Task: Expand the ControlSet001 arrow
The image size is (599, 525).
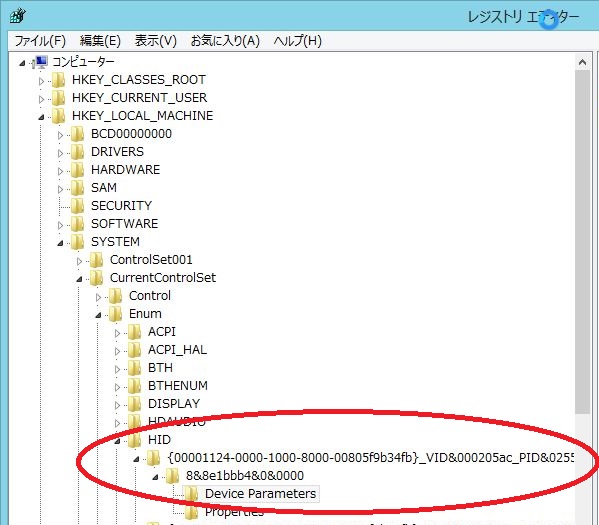Action: [79, 261]
